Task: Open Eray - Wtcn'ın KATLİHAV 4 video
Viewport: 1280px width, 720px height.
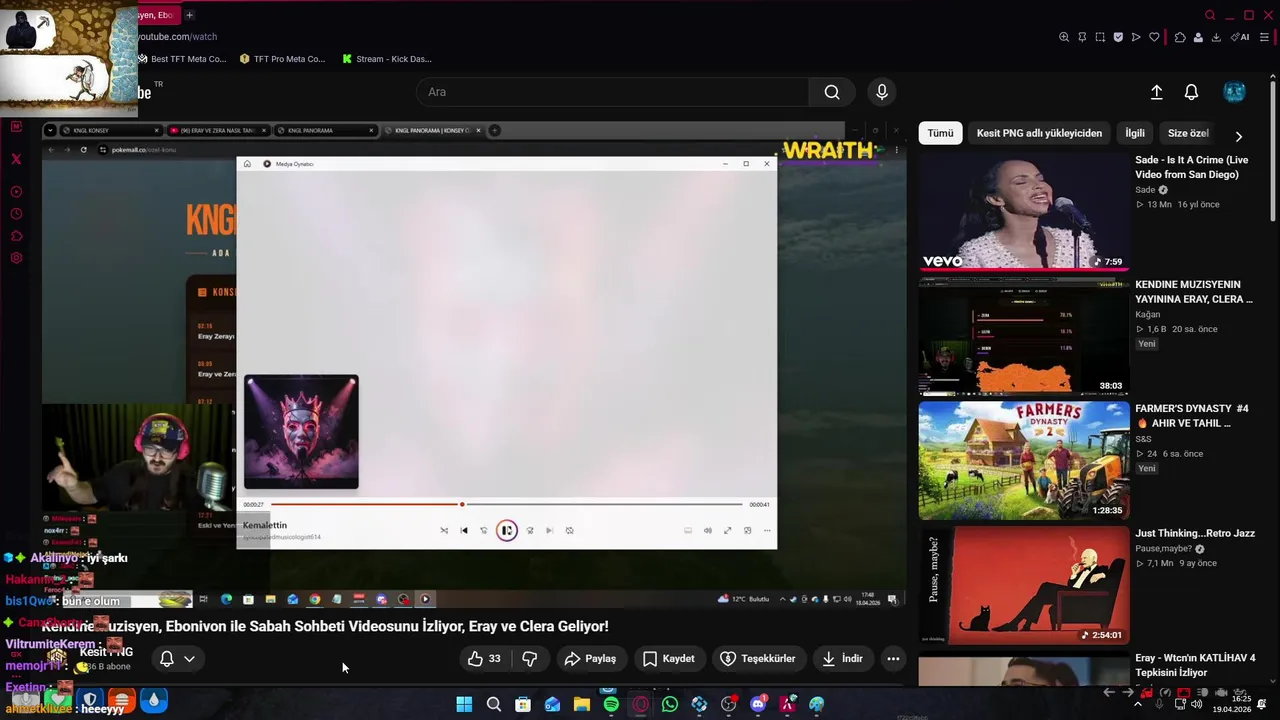Action: point(1195,665)
